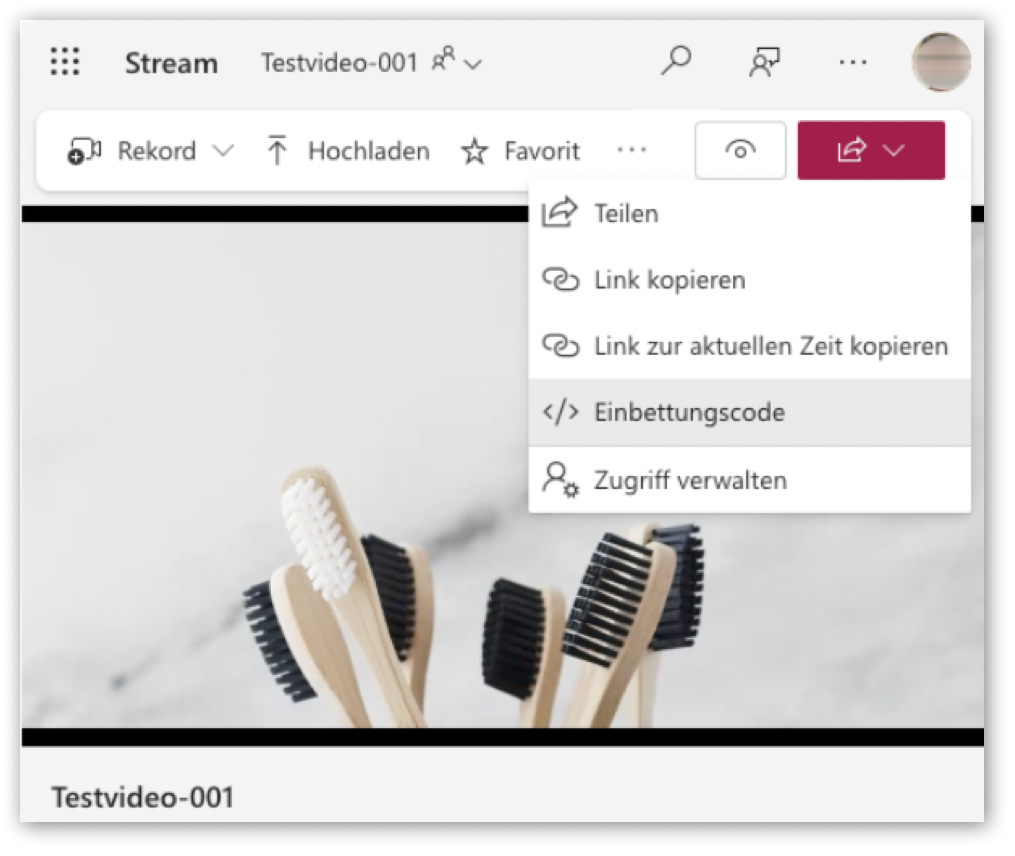The image size is (1015, 856).
Task: Open the app launcher waffle grid
Action: (x=65, y=62)
